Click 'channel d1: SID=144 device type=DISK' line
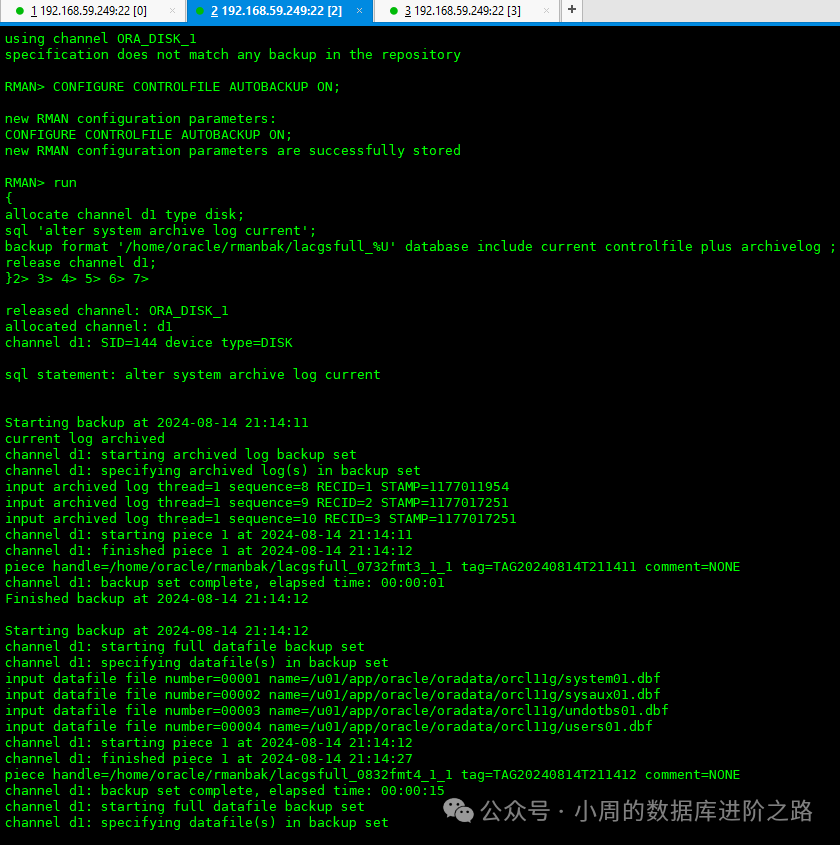The width and height of the screenshot is (840, 845). pos(149,343)
